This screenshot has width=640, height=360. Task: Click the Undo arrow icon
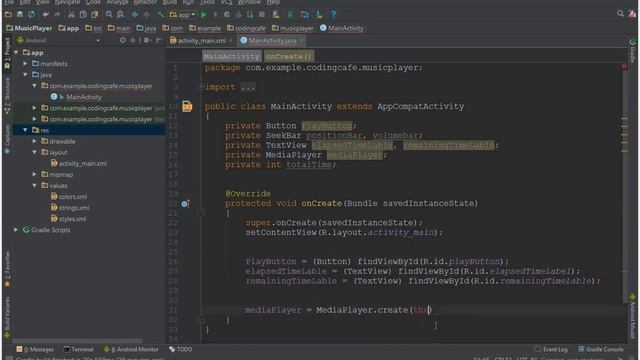[45, 15]
